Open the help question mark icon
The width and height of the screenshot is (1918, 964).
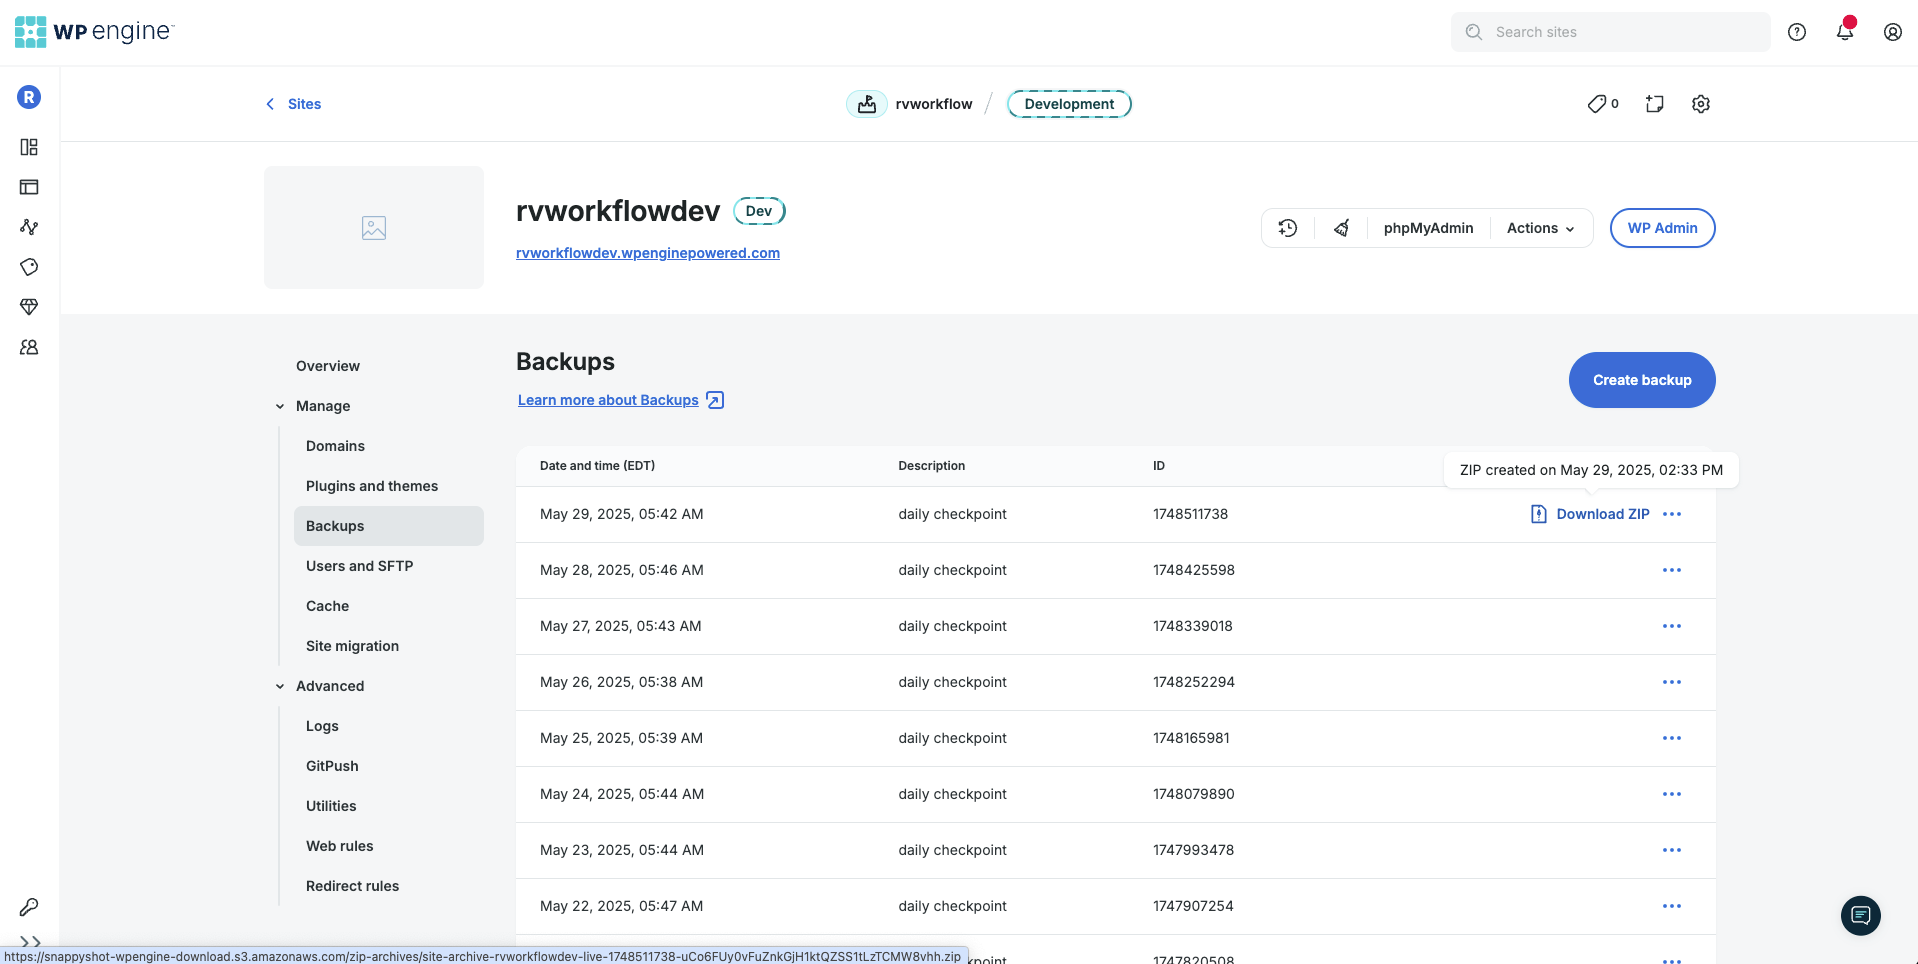tap(1797, 32)
